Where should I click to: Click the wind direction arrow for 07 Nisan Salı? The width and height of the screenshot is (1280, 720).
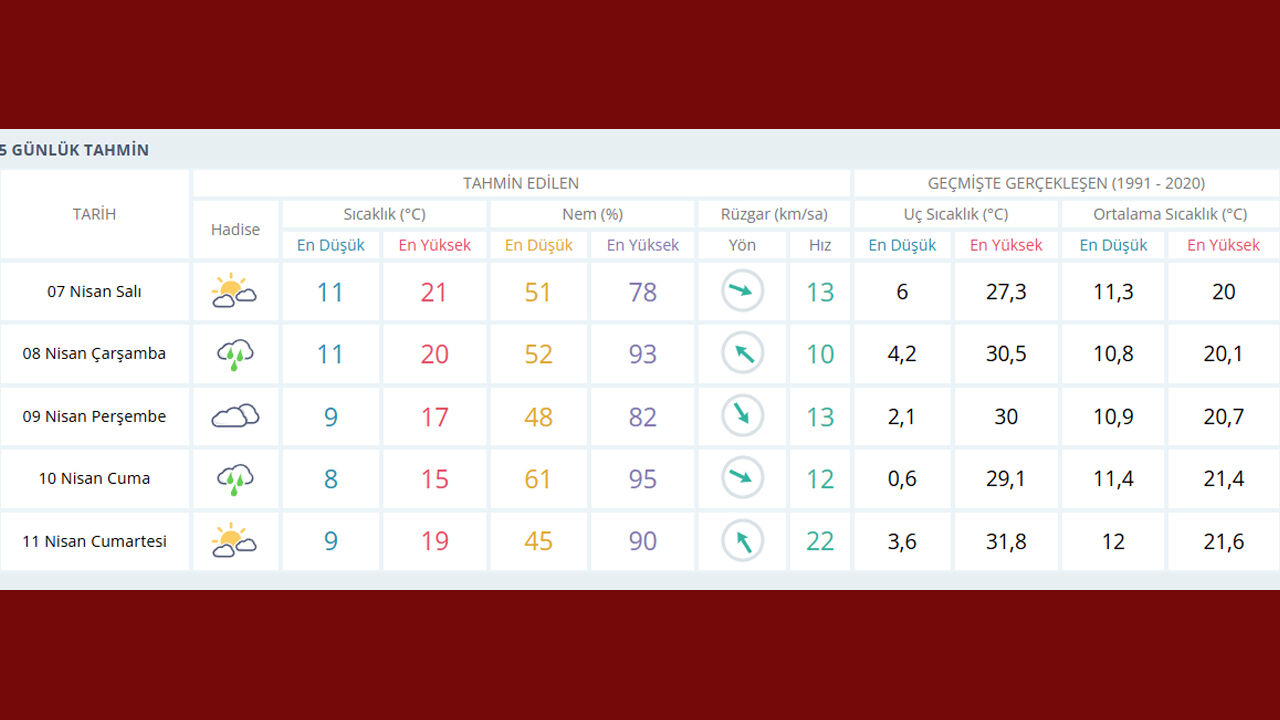(x=742, y=291)
